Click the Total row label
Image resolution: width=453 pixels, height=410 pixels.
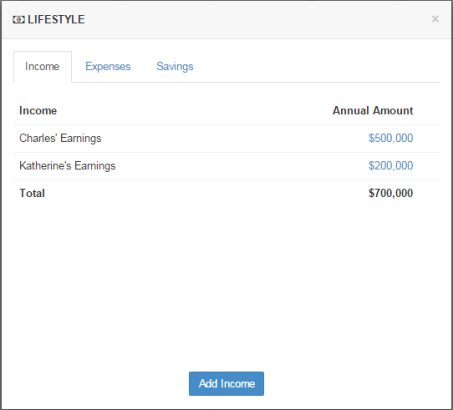tap(32, 193)
